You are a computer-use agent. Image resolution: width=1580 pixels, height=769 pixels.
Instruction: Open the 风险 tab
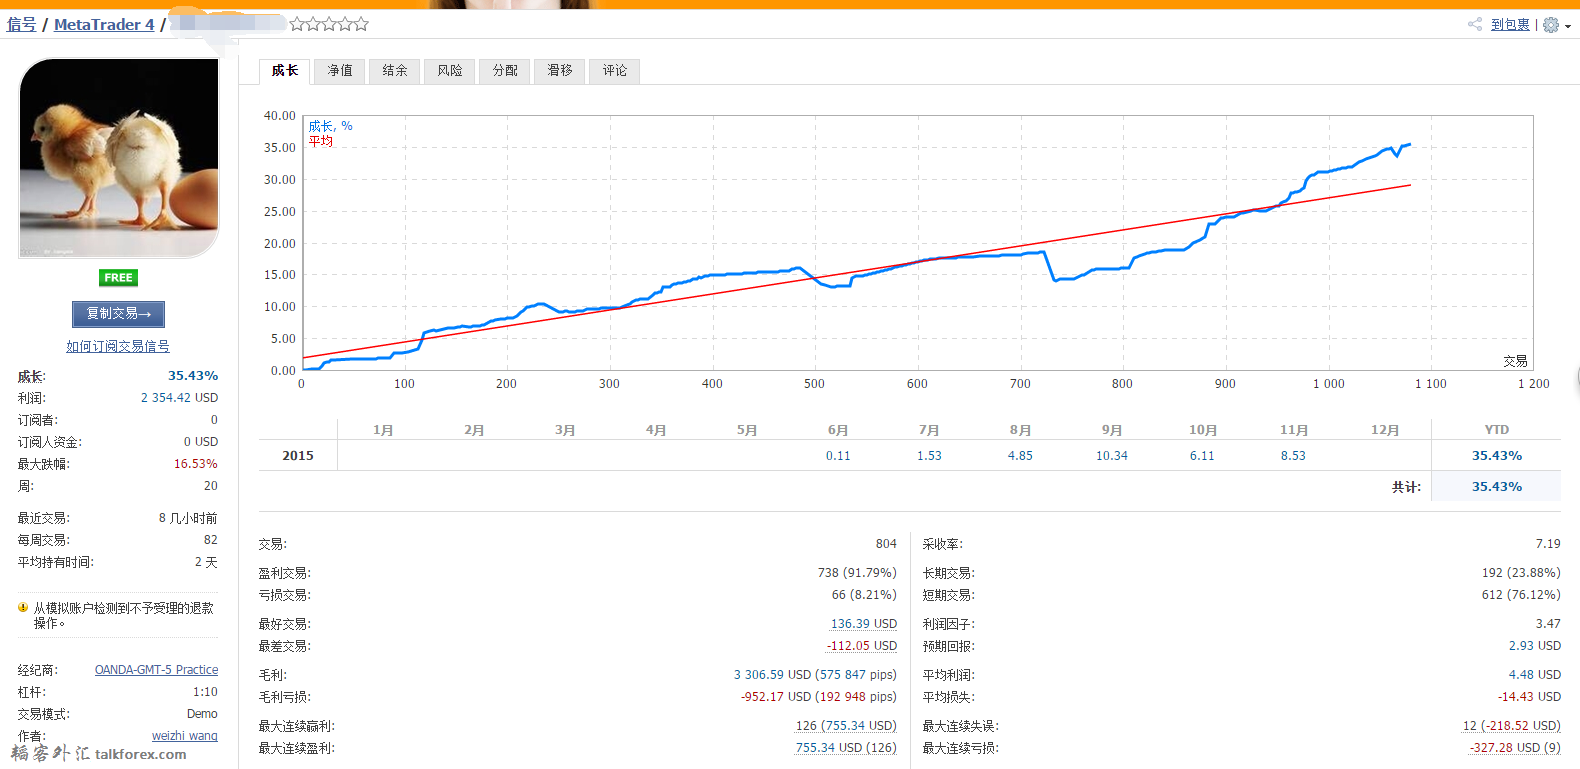(x=450, y=71)
